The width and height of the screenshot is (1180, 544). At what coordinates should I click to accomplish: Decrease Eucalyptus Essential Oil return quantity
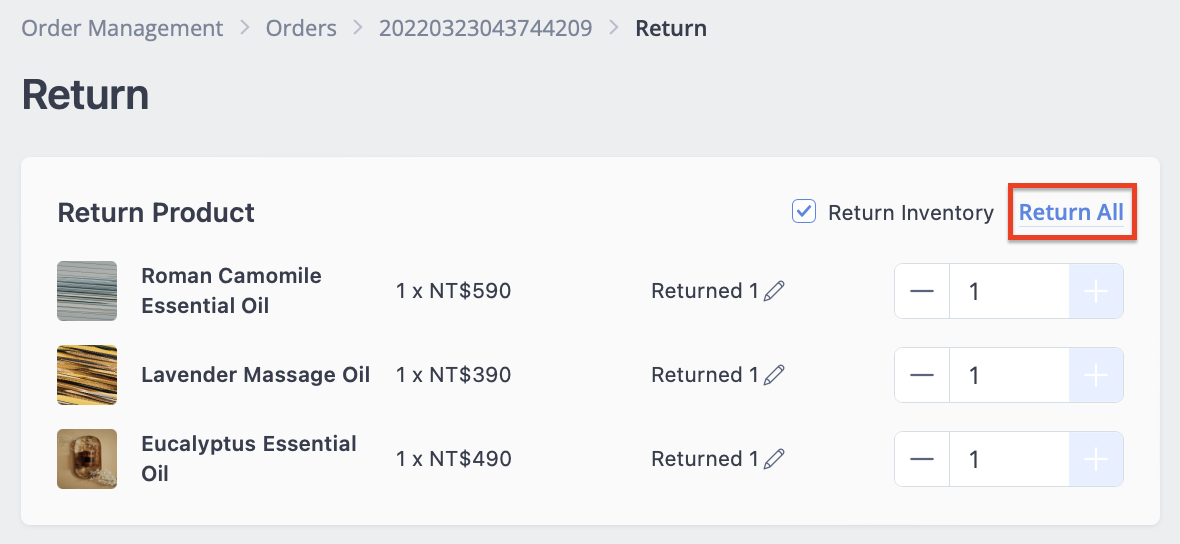point(922,459)
